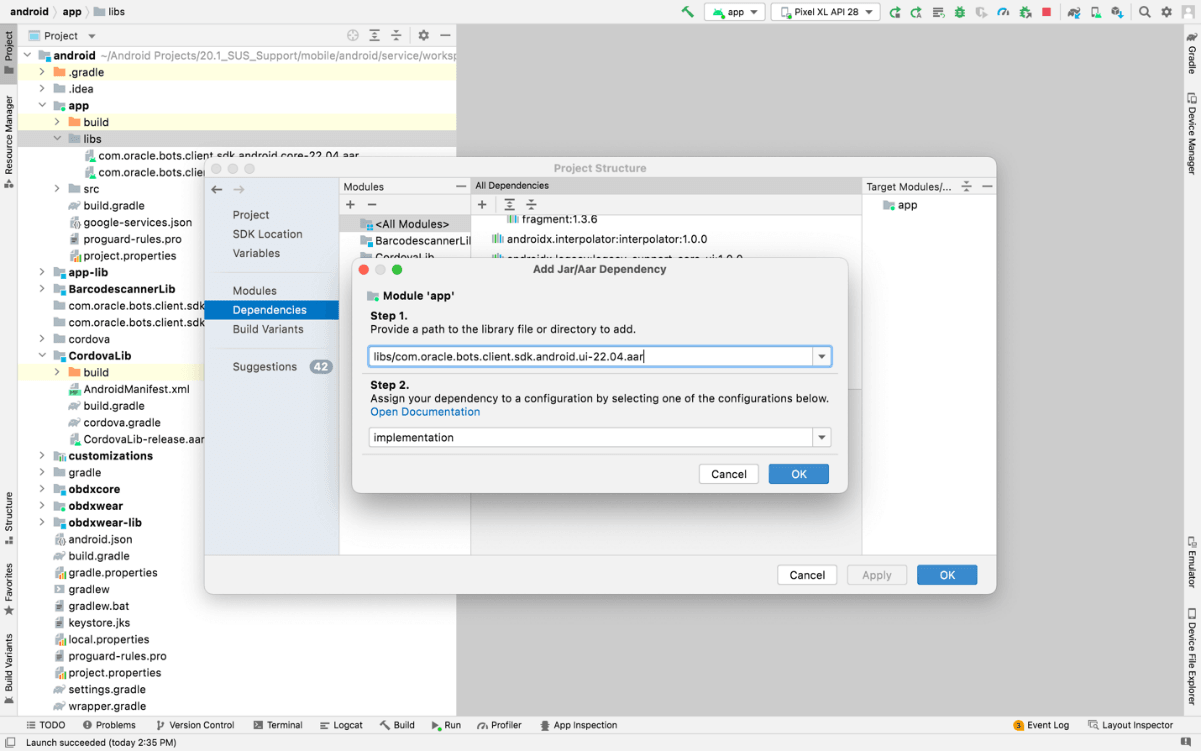Screen dimensions: 1201x751
Task: Expand the src folder
Action: [57, 189]
